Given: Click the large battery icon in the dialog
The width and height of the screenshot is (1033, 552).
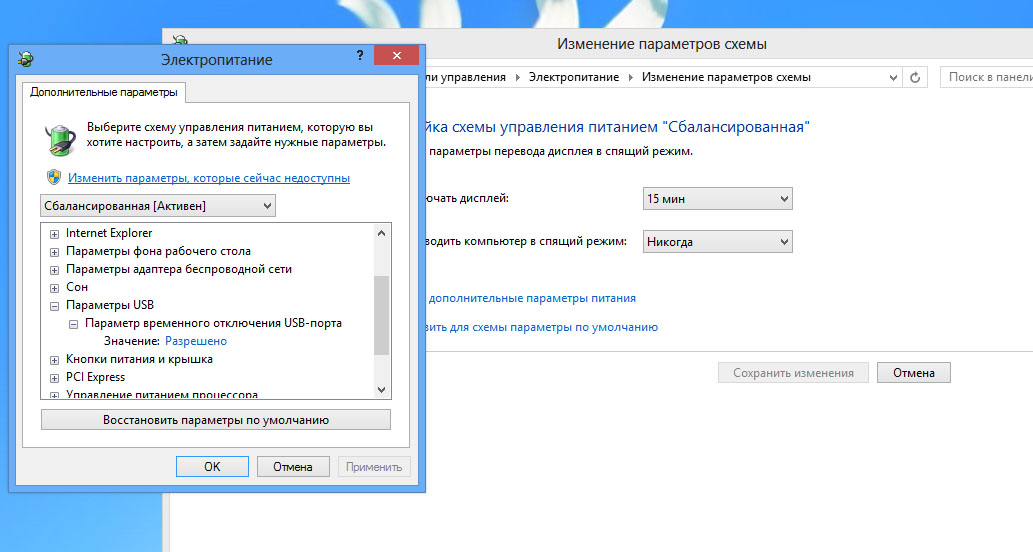Looking at the screenshot, I should (x=60, y=137).
